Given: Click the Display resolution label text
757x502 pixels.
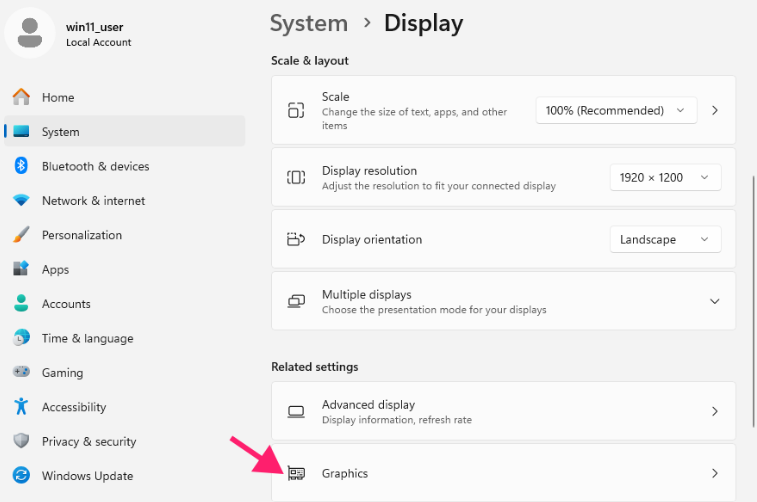Looking at the screenshot, I should click(369, 170).
